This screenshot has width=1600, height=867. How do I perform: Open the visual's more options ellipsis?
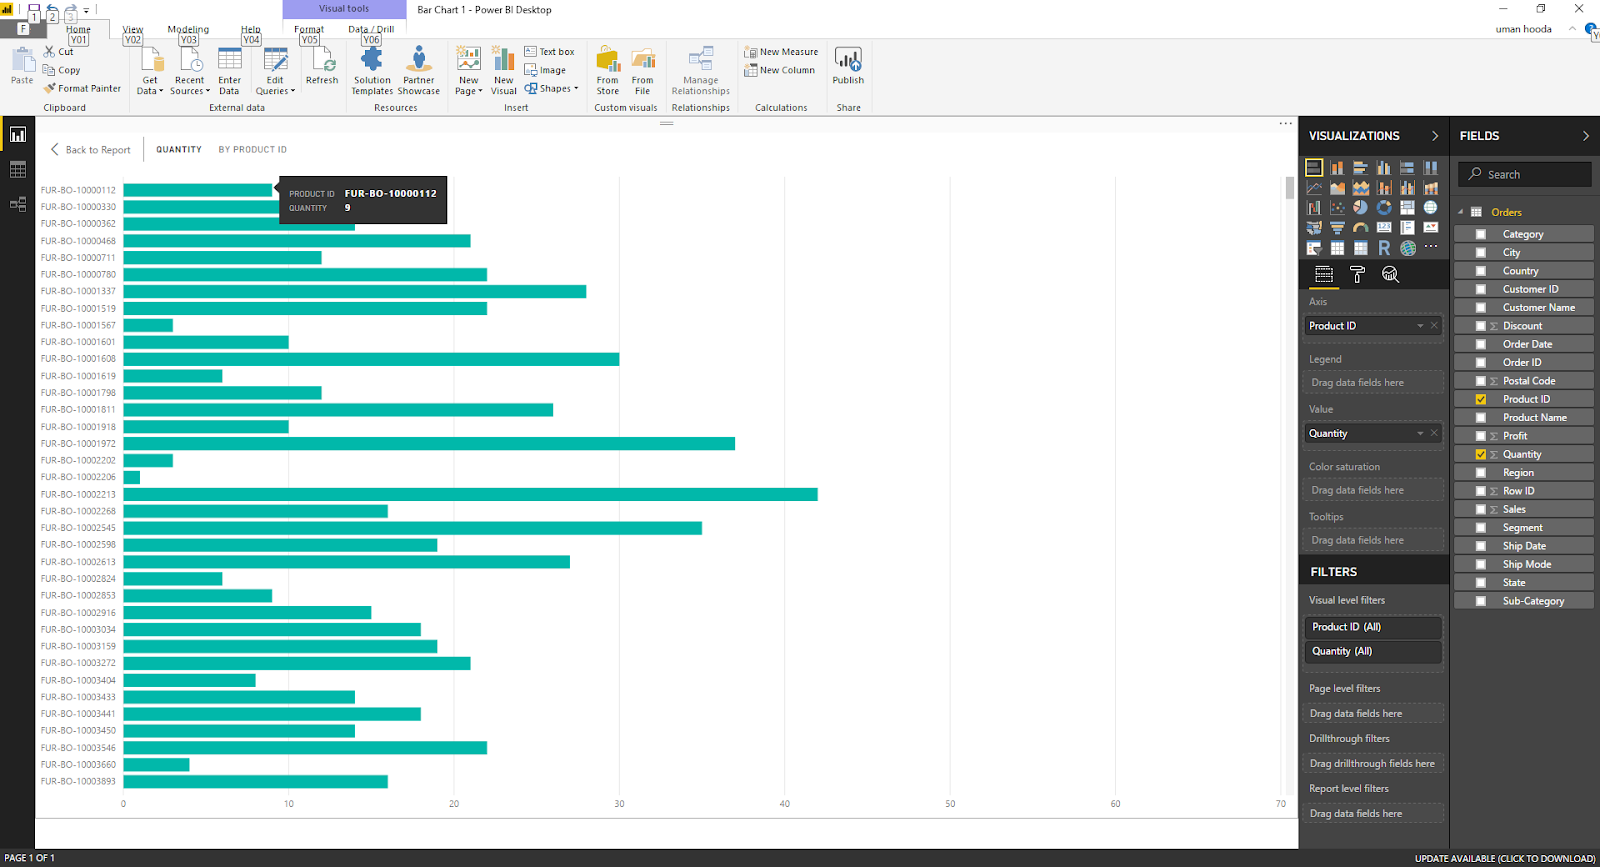[1285, 124]
